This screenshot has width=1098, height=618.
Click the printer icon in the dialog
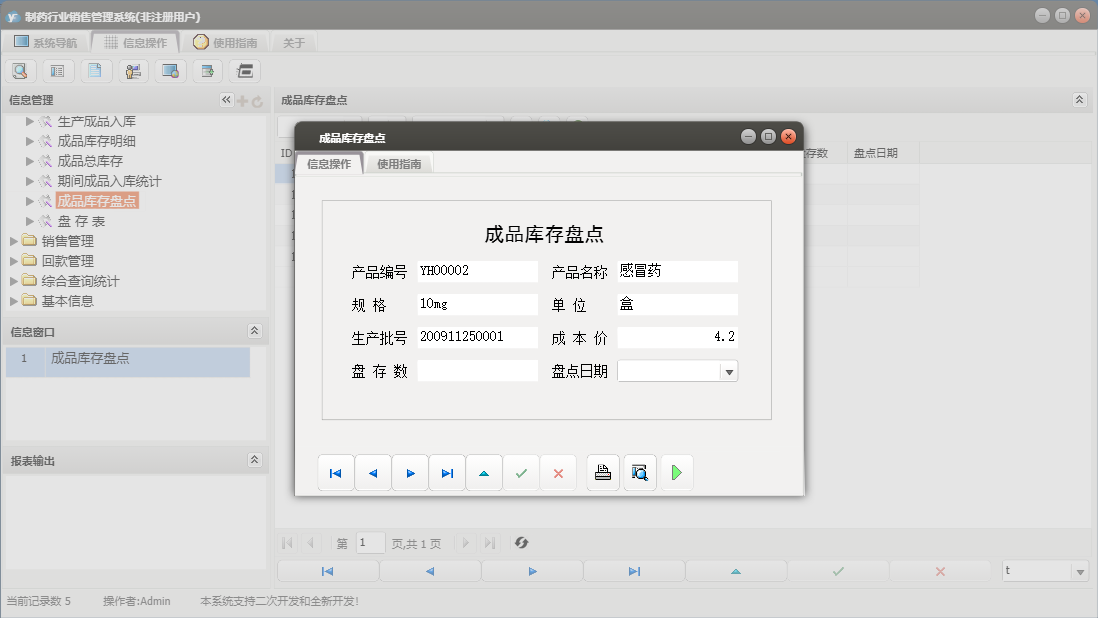602,473
